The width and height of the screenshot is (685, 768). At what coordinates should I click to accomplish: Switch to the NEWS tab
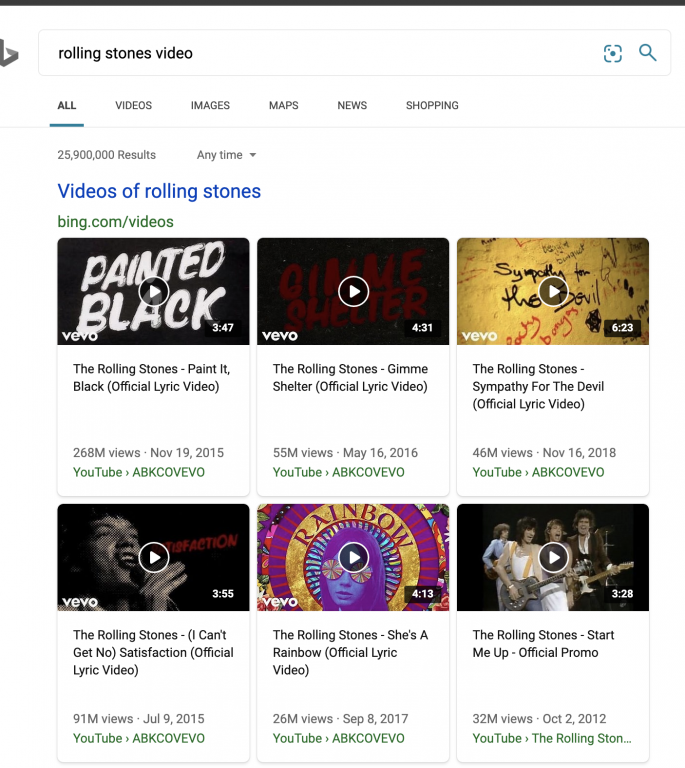click(352, 105)
